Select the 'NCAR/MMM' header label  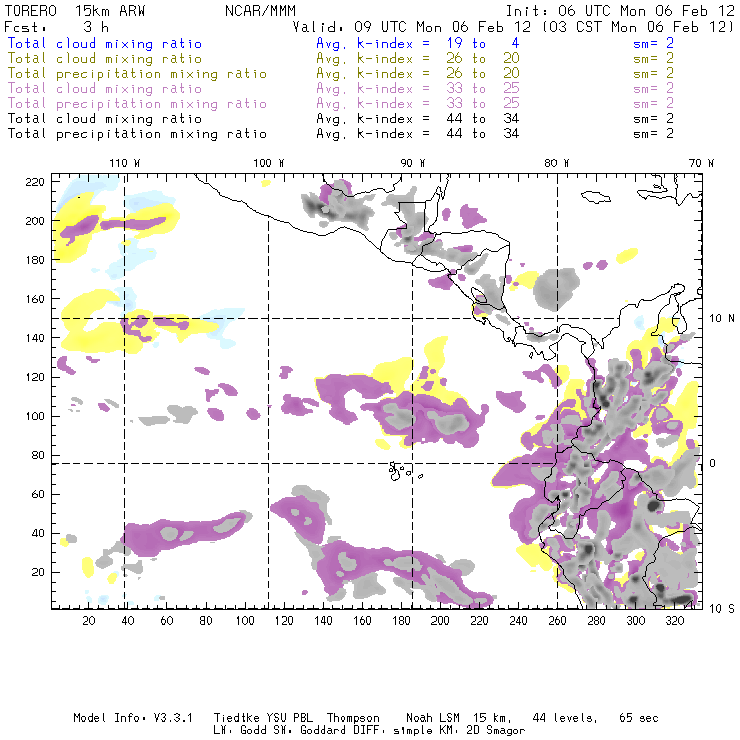(260, 11)
